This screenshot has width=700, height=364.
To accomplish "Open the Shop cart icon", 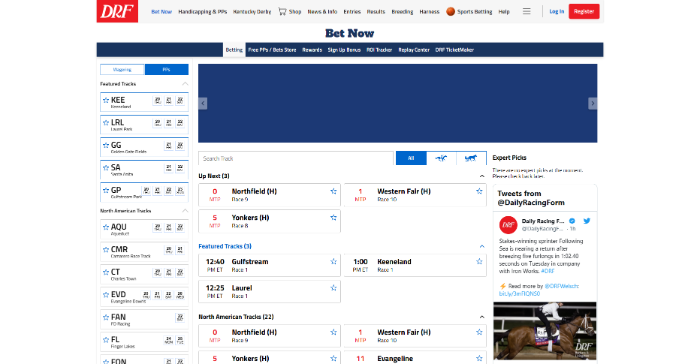I will [282, 11].
